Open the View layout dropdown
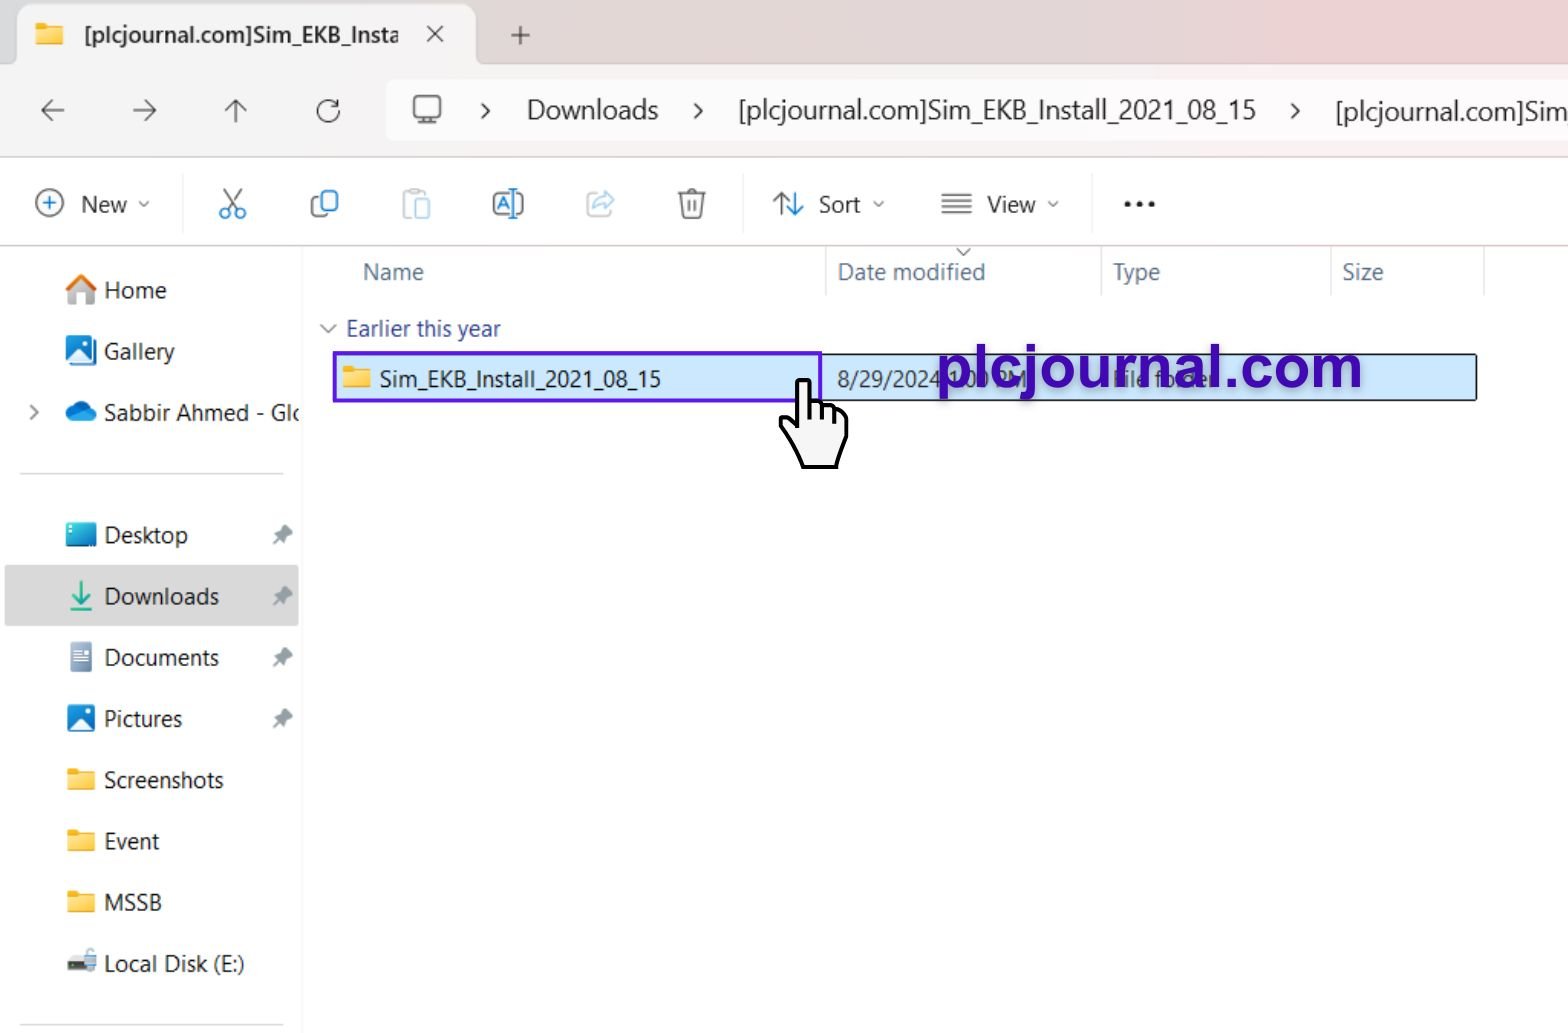This screenshot has height=1033, width=1568. [x=1000, y=204]
